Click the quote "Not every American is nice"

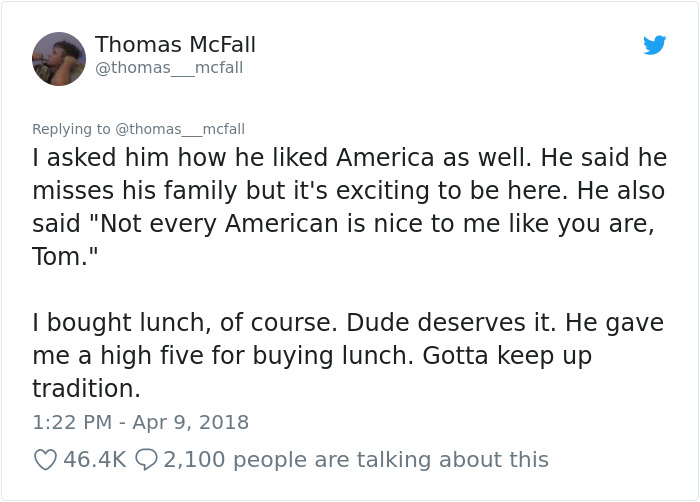(x=300, y=224)
